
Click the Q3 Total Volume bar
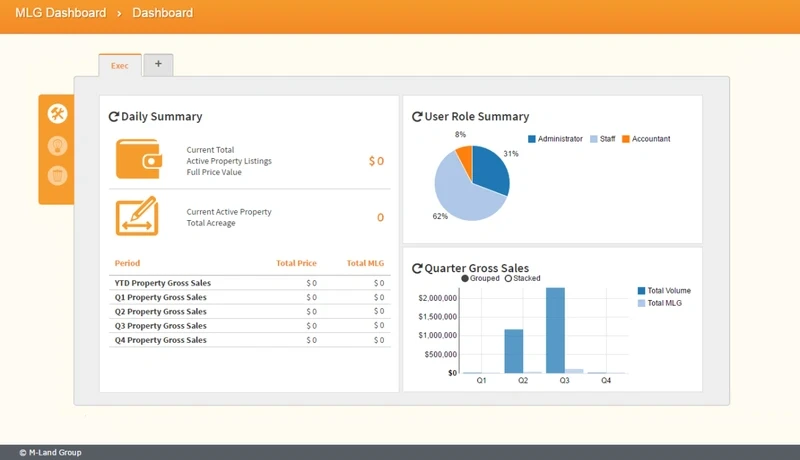tap(555, 330)
